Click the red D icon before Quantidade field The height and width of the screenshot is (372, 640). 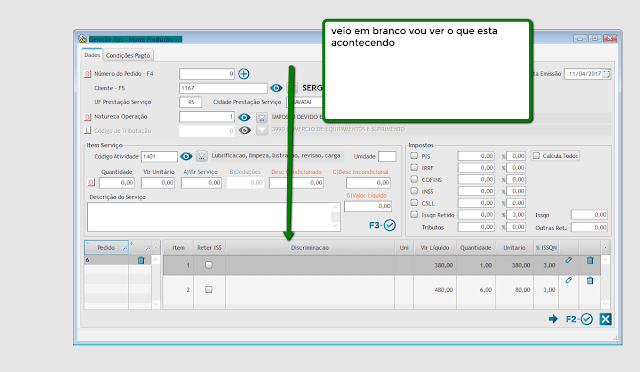coord(91,183)
